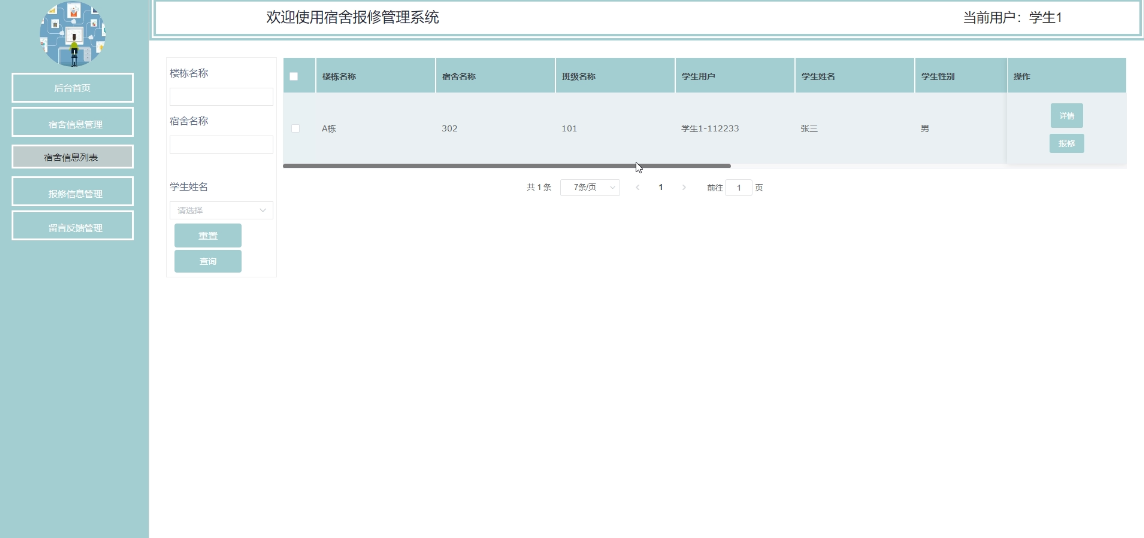Tick the select-all checkbox in table header
Screen dimensions: 1144x538
coord(294,76)
